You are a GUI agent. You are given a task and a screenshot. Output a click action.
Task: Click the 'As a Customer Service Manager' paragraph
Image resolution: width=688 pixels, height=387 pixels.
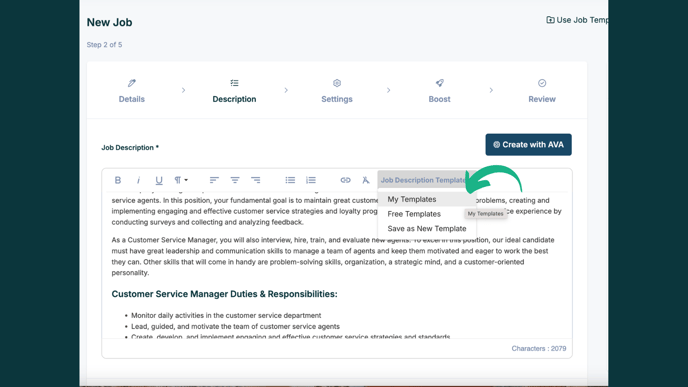333,256
